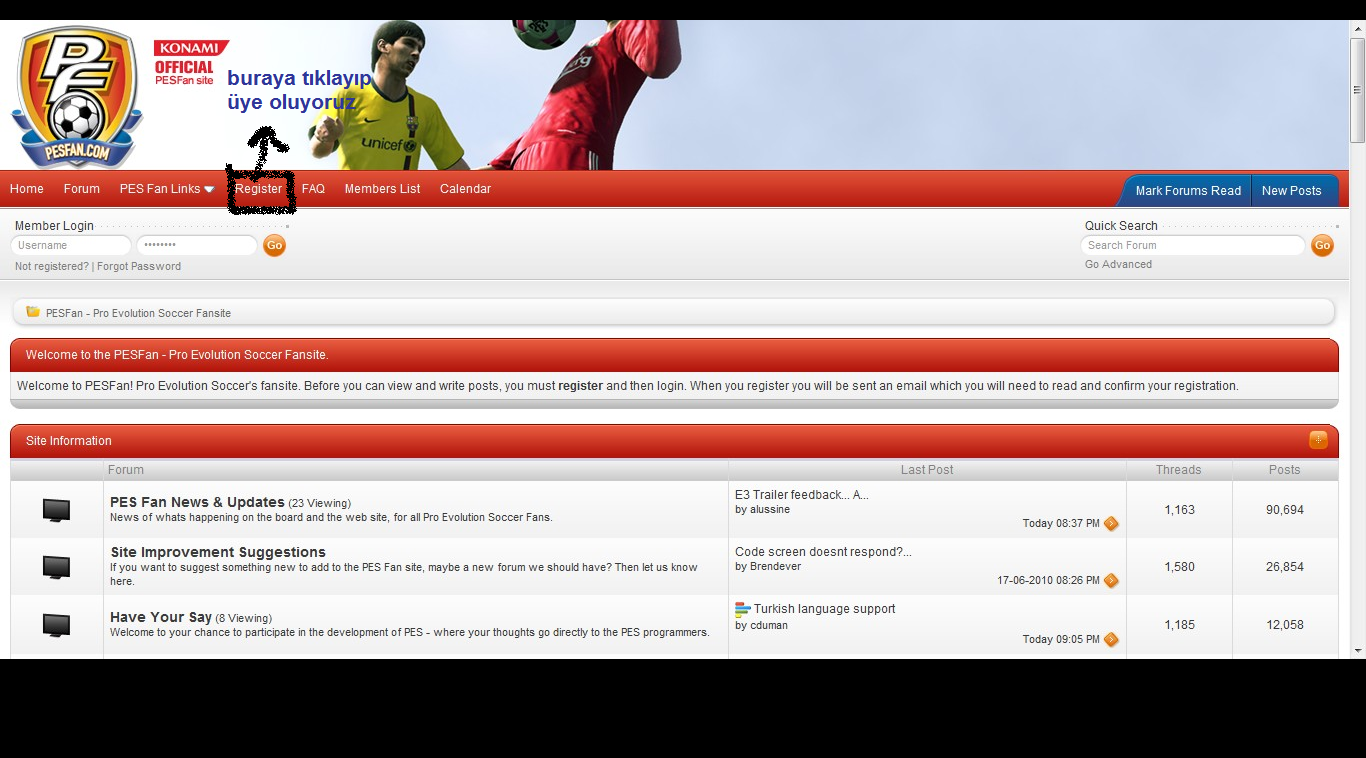This screenshot has width=1366, height=758.
Task: Click the Today 09:05 PM timestamp
Action: pos(1061,640)
